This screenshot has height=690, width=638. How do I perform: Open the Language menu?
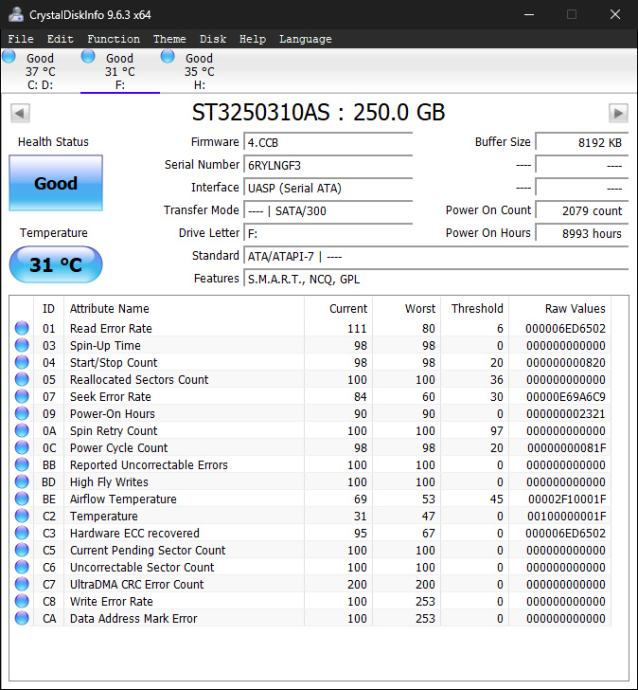(x=305, y=39)
